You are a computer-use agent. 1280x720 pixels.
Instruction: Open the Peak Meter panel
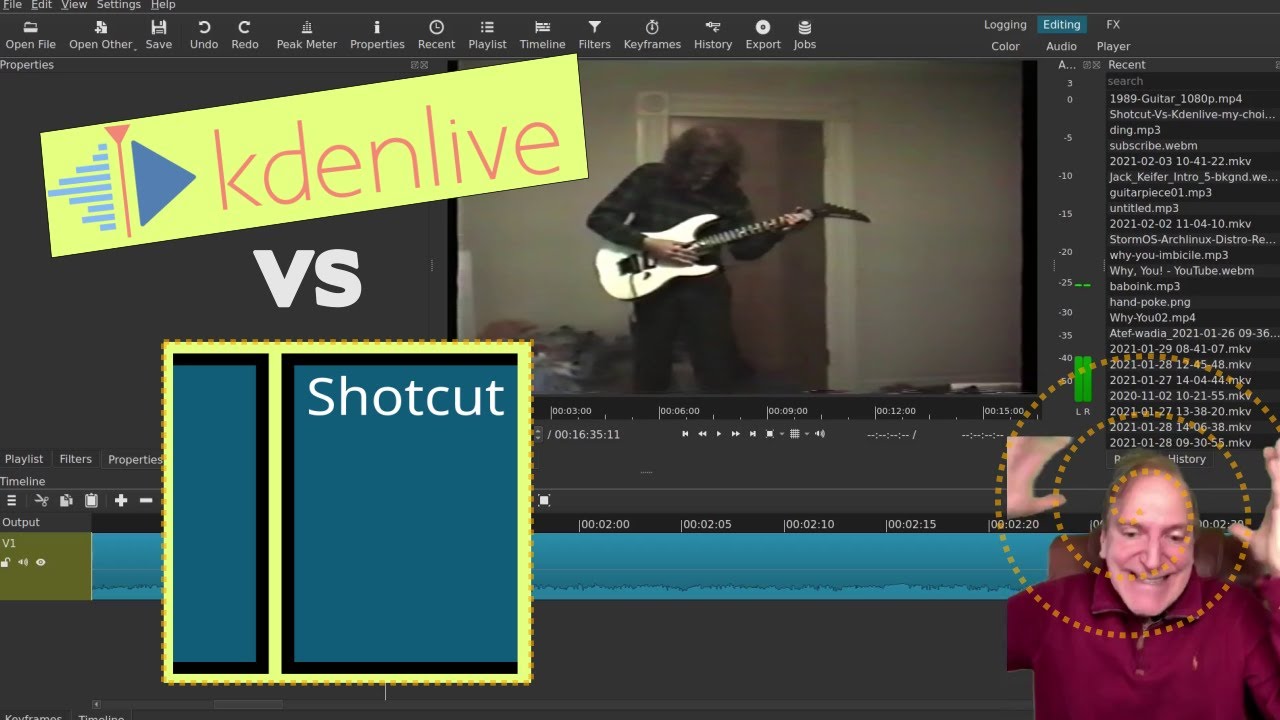click(306, 34)
